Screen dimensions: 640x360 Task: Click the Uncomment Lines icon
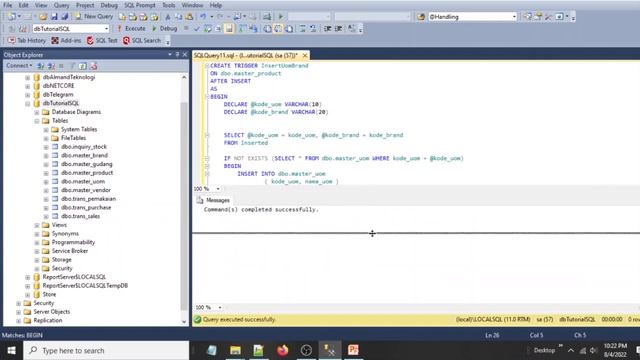coord(313,29)
